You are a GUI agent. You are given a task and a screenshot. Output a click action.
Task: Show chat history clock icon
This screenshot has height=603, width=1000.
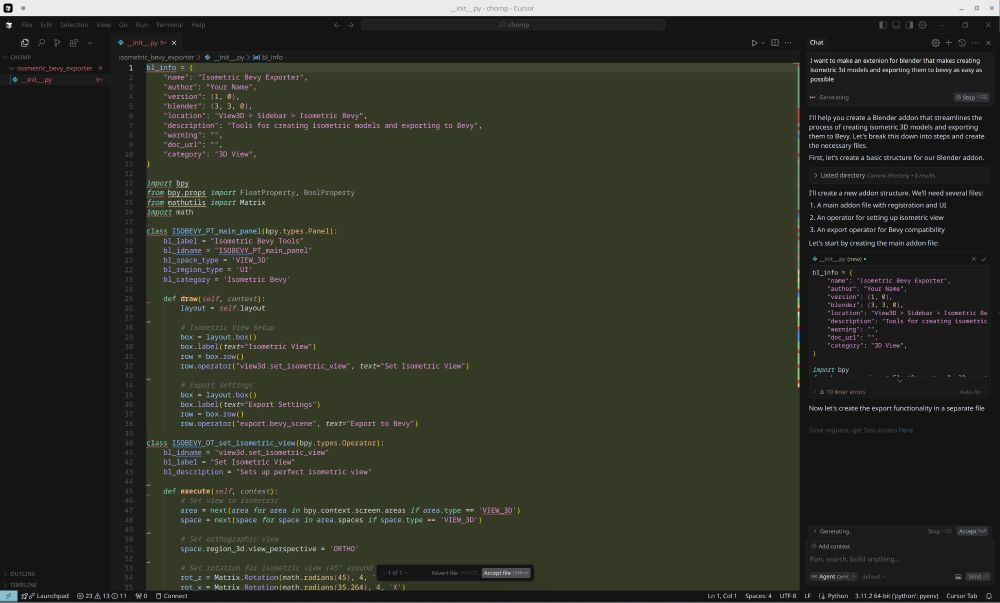point(962,43)
